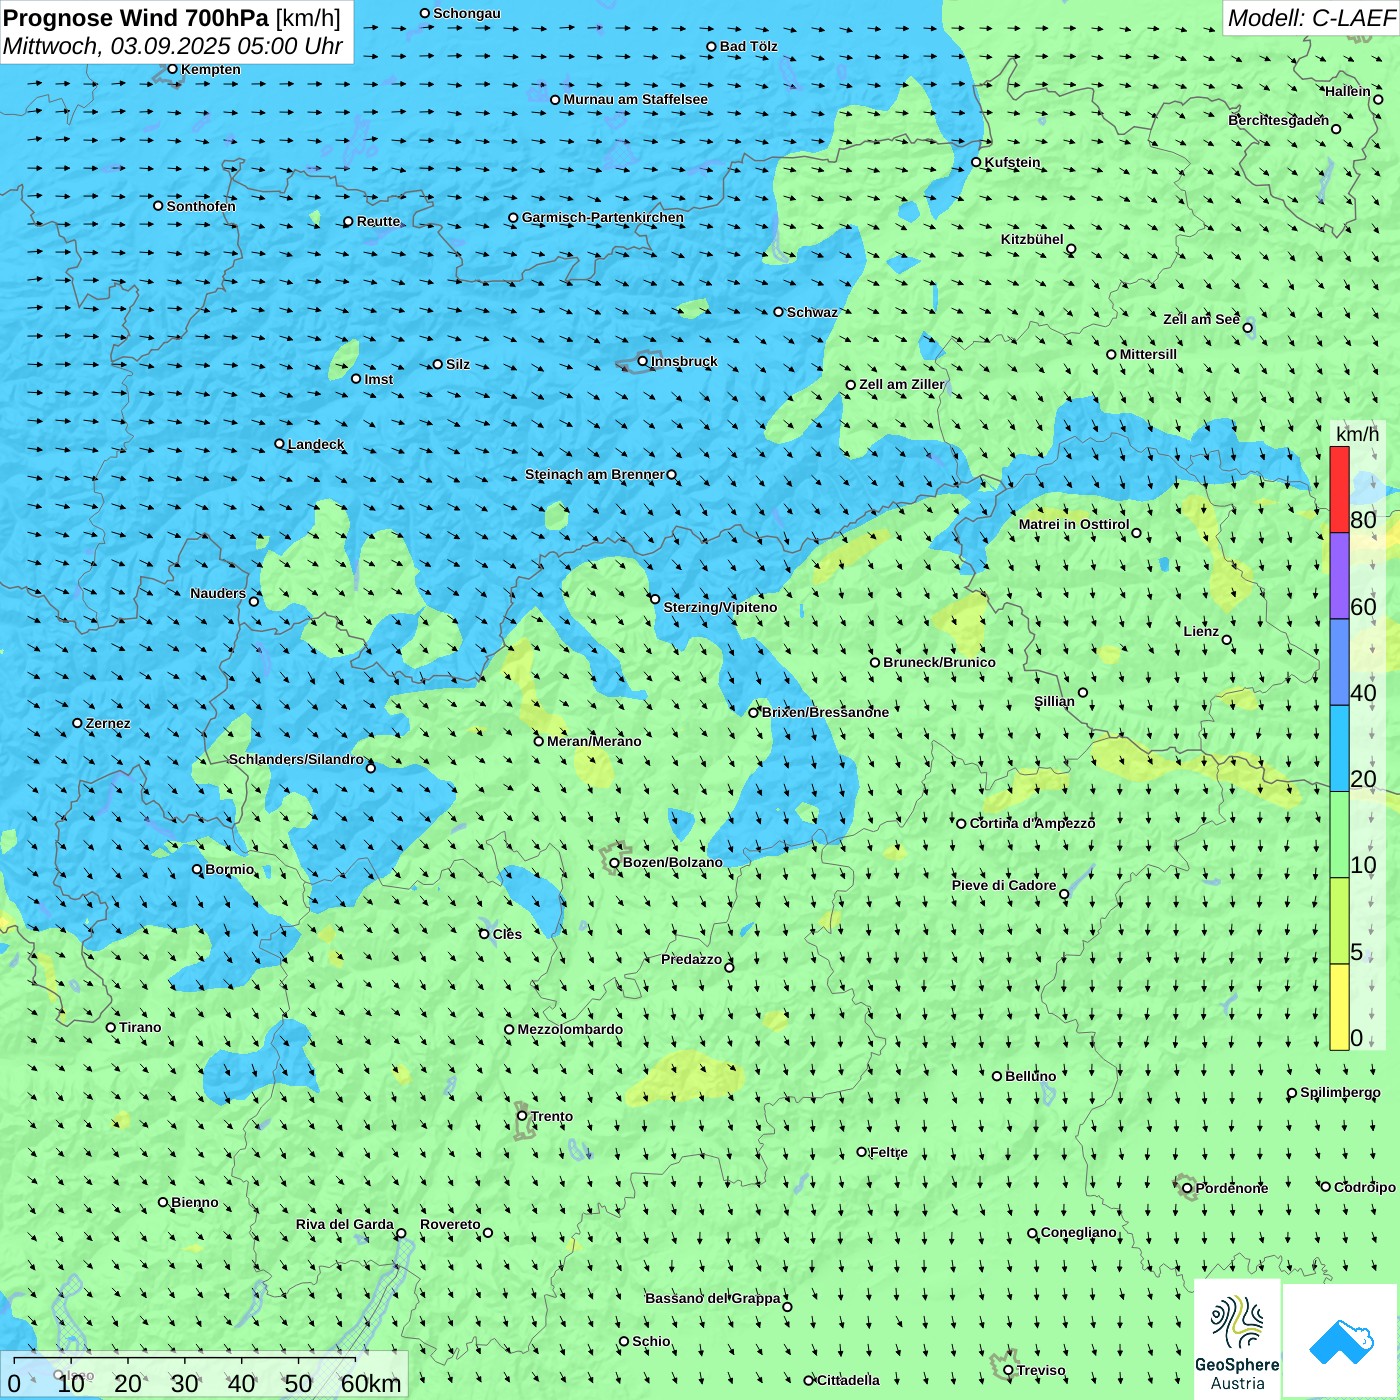
Task: Click the Mittersill city label
Action: [x=1148, y=354]
